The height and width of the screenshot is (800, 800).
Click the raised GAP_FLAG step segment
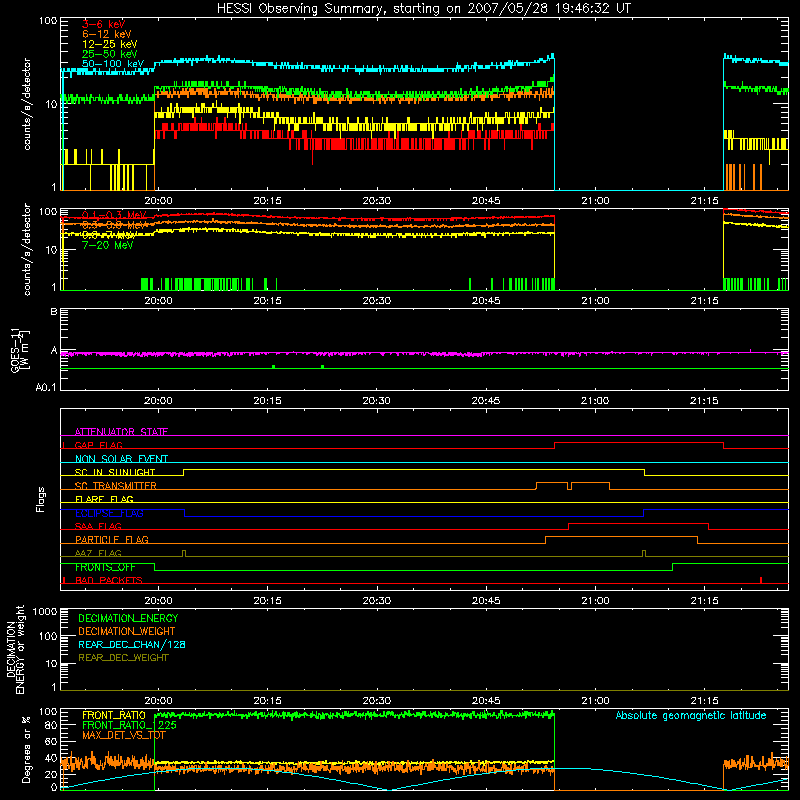pos(639,442)
